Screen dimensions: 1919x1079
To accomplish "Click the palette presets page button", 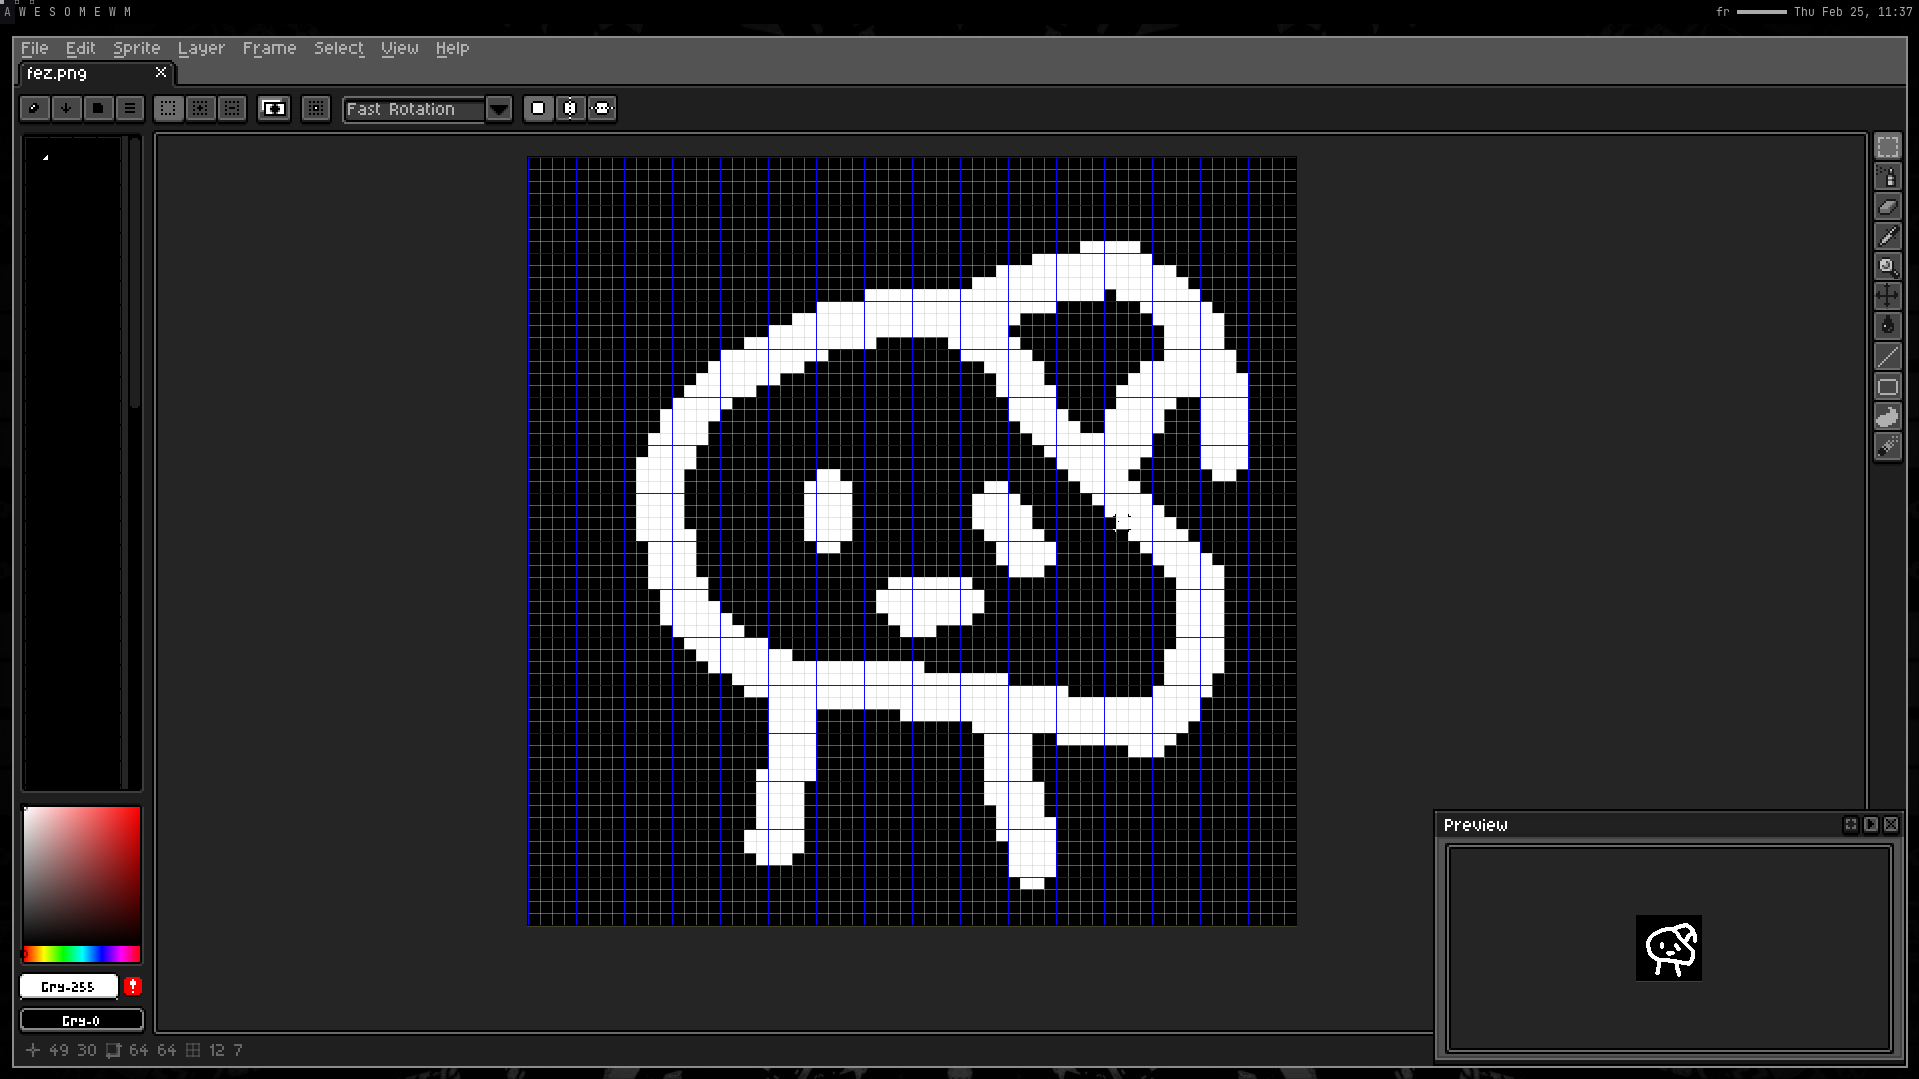I will pyautogui.click(x=98, y=108).
